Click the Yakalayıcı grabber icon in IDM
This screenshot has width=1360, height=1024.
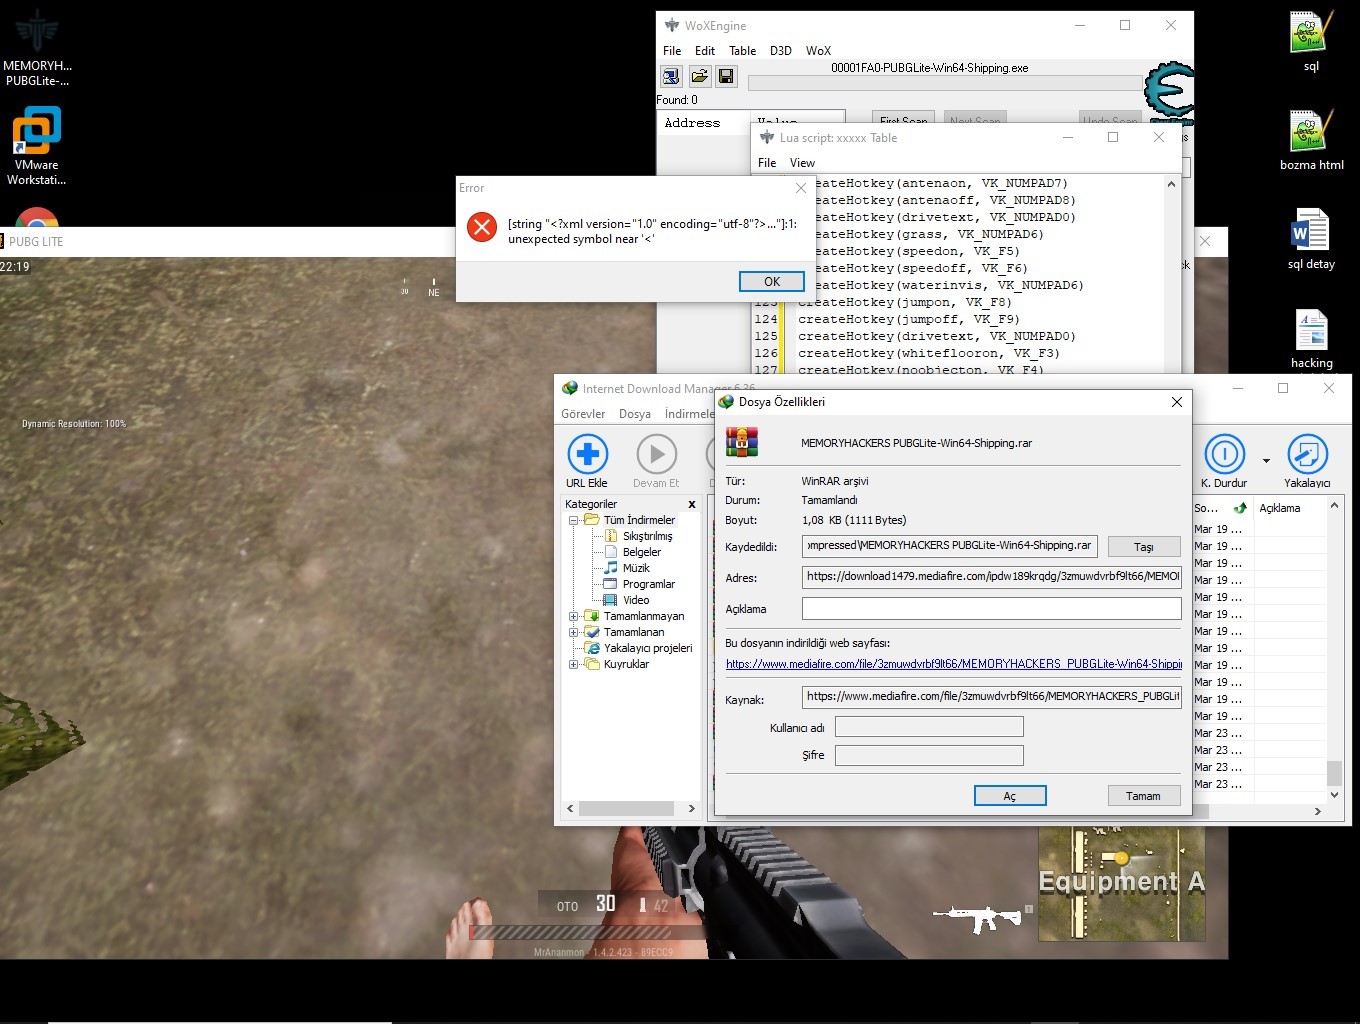[x=1306, y=454]
